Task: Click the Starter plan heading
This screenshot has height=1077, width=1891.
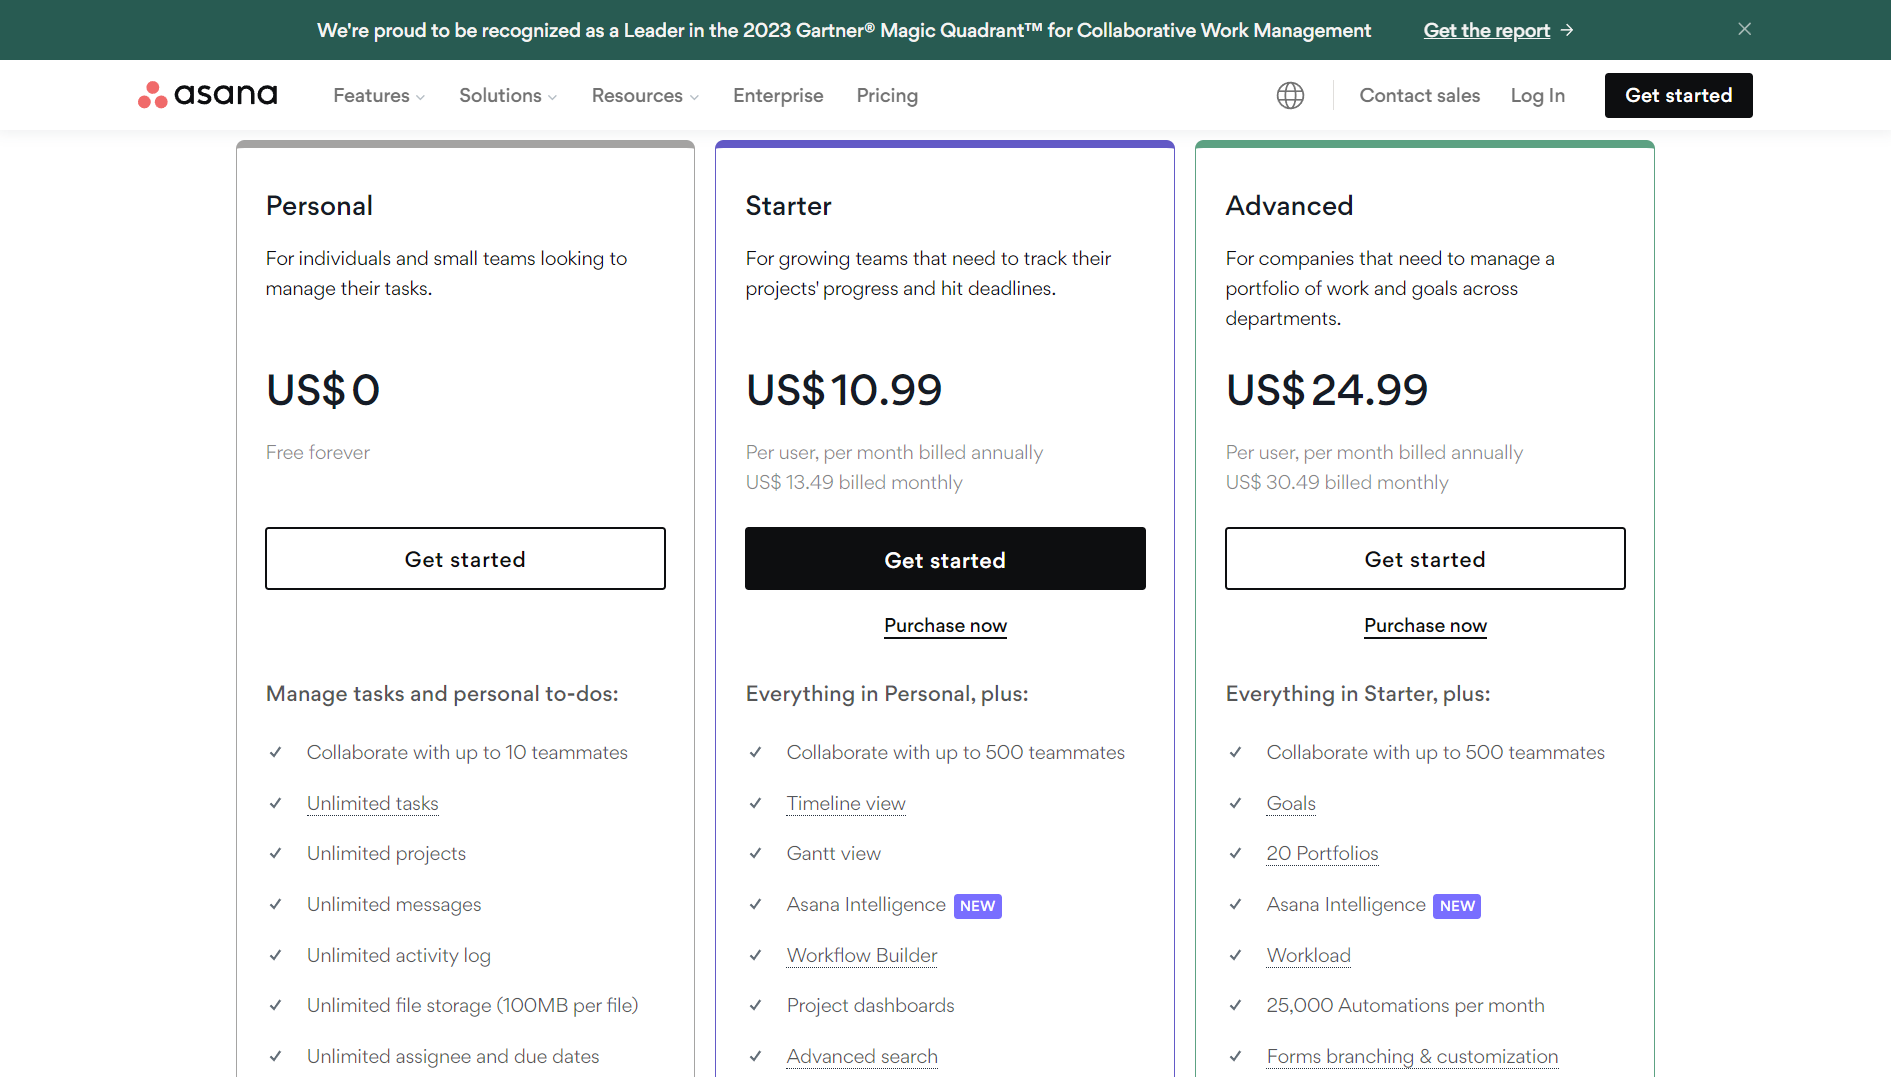Action: tap(788, 205)
